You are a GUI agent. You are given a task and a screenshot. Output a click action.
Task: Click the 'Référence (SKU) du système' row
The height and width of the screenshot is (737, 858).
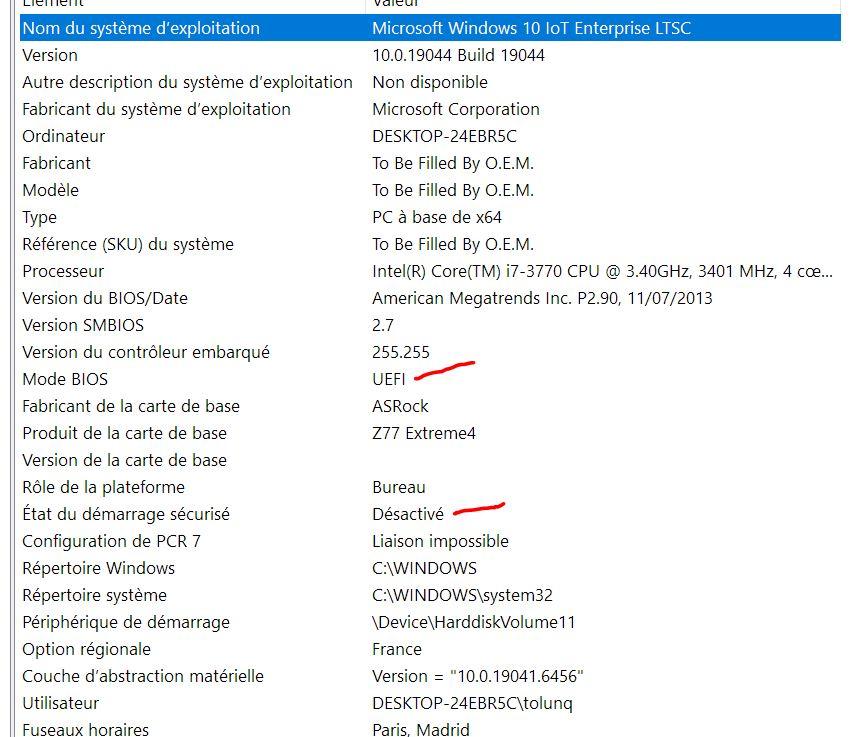[128, 244]
